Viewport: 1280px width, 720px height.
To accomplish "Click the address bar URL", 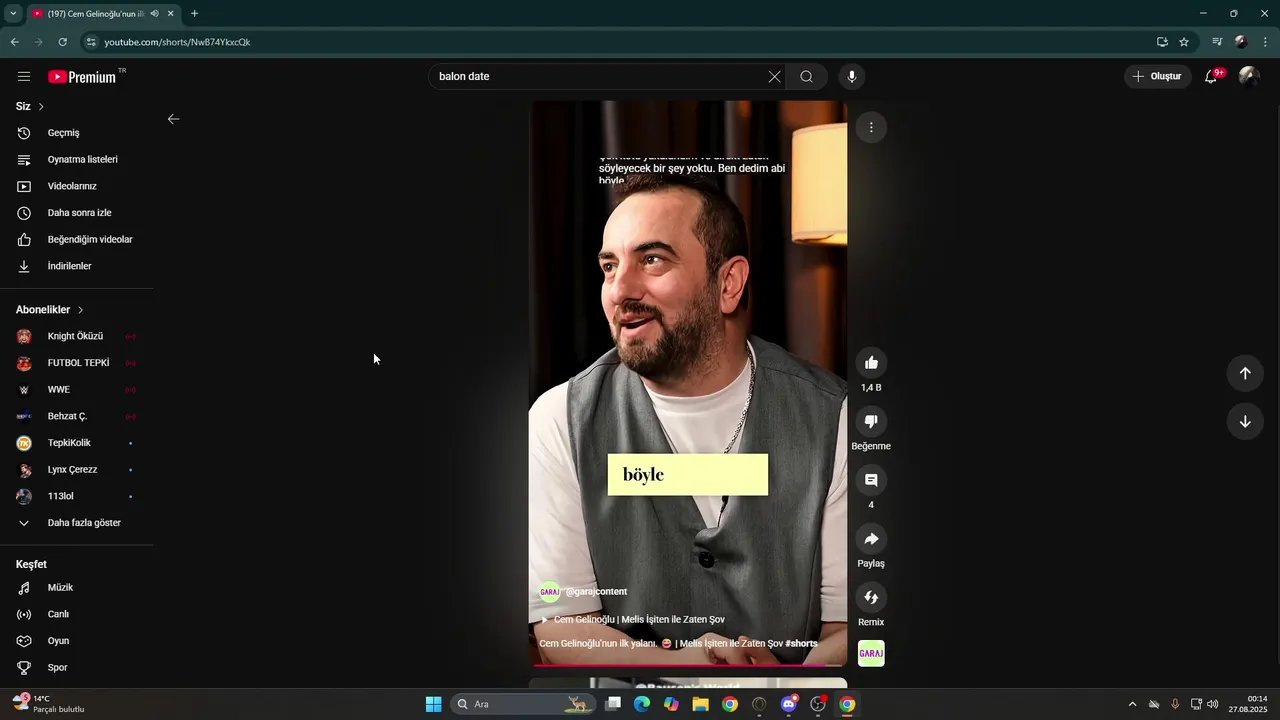I will tap(177, 42).
